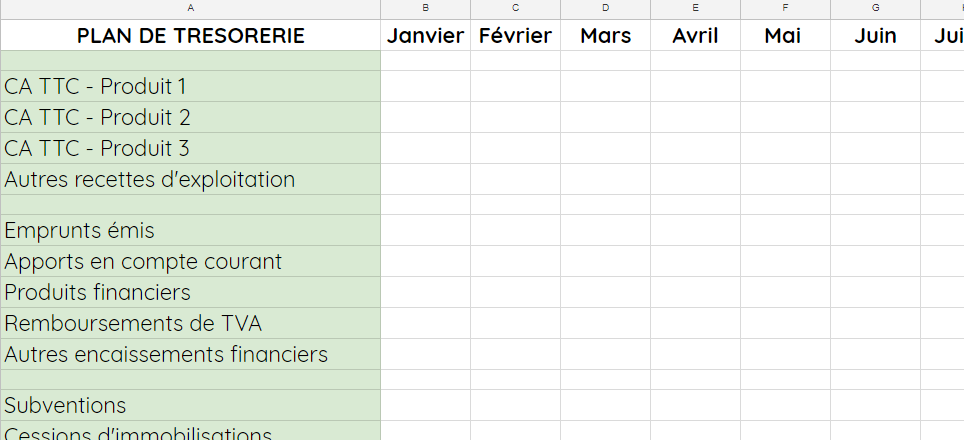Click the PLAN DE TRESORERIE title cell

tap(191, 35)
